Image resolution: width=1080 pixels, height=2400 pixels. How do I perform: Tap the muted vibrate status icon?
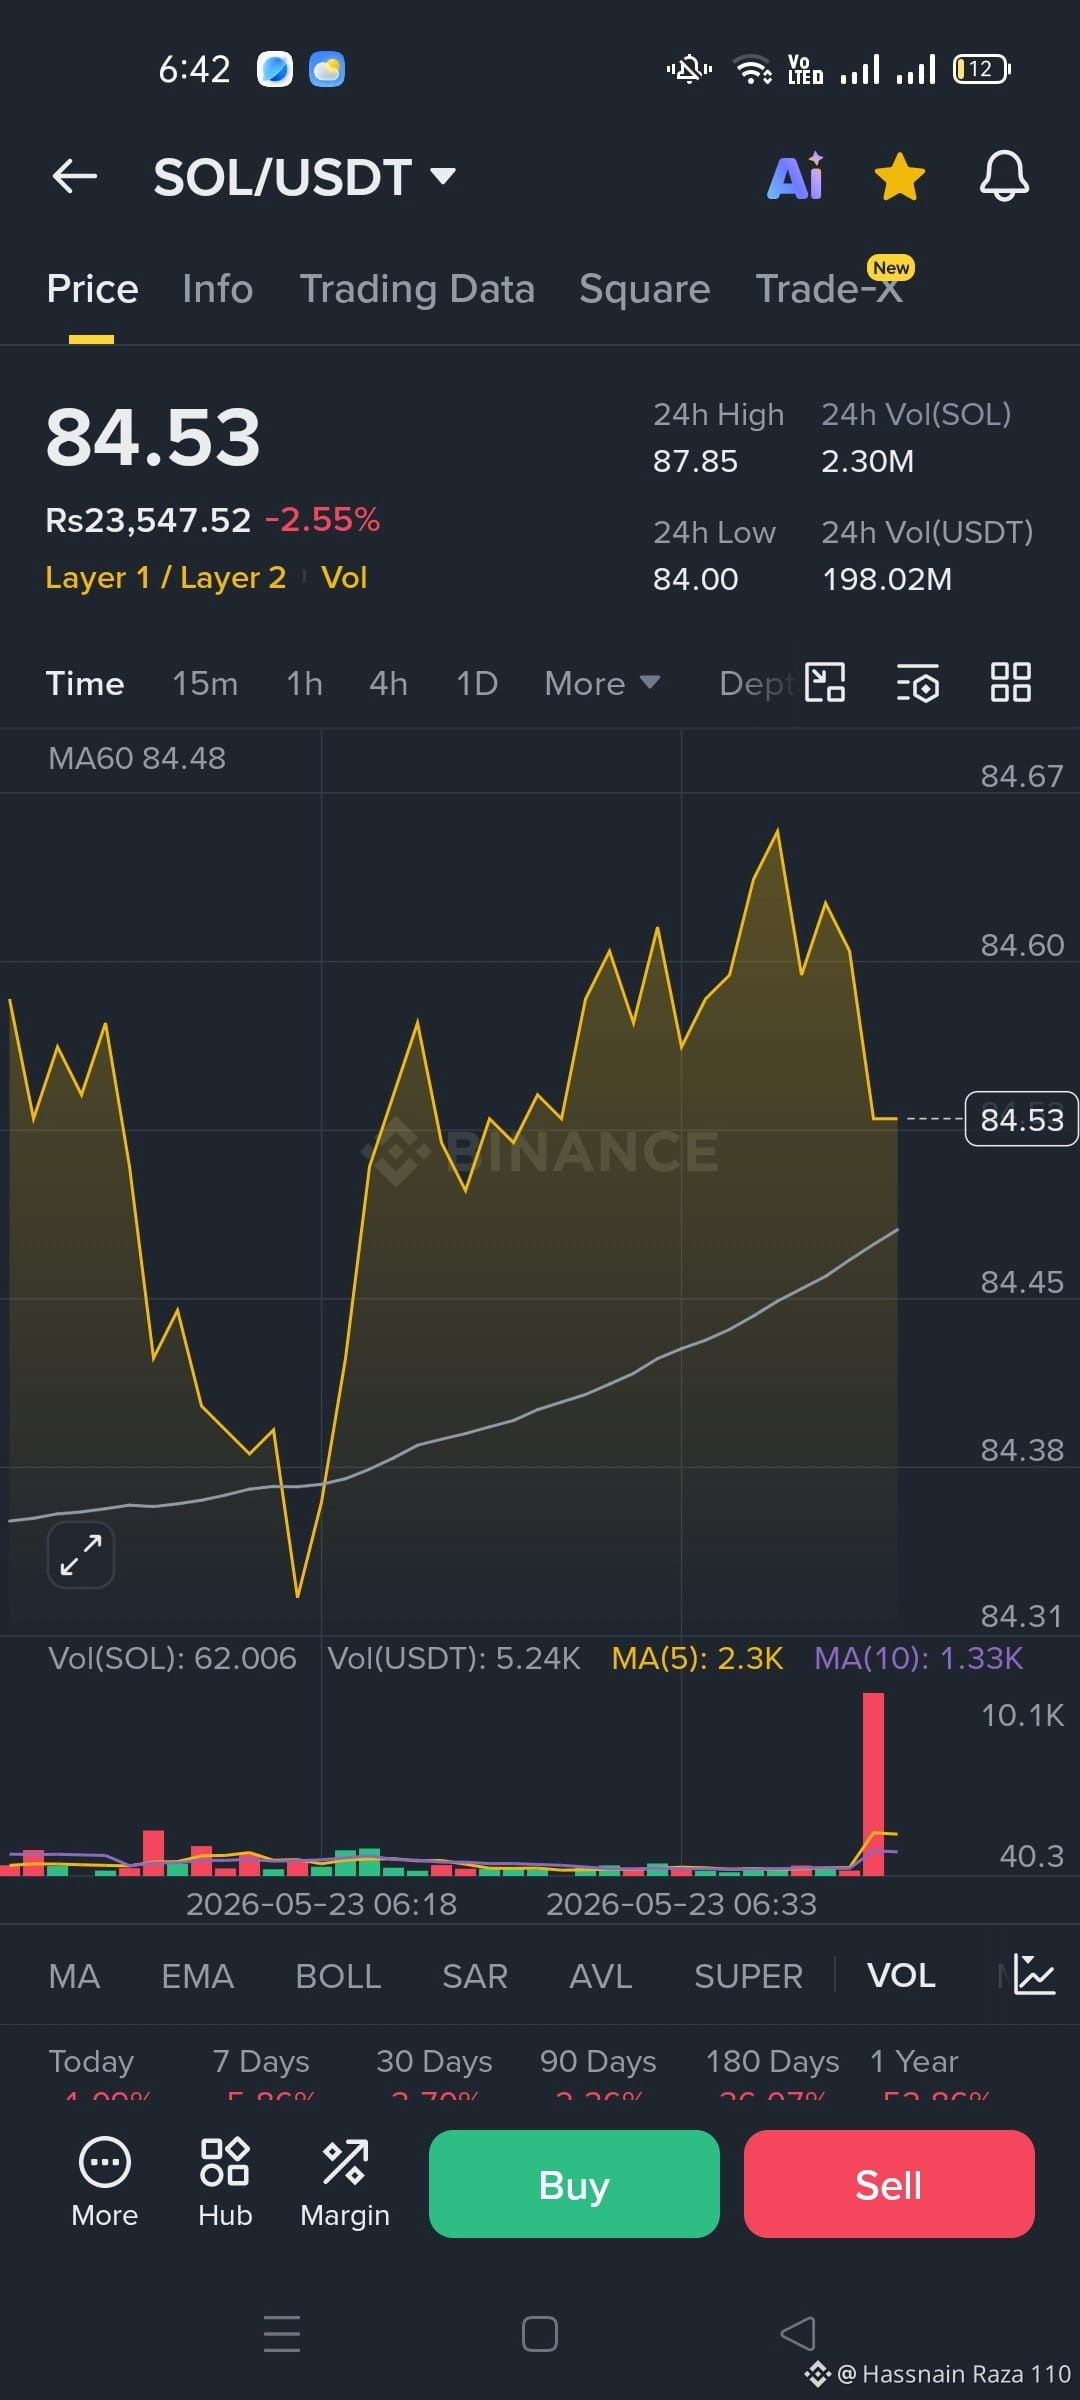coord(689,69)
